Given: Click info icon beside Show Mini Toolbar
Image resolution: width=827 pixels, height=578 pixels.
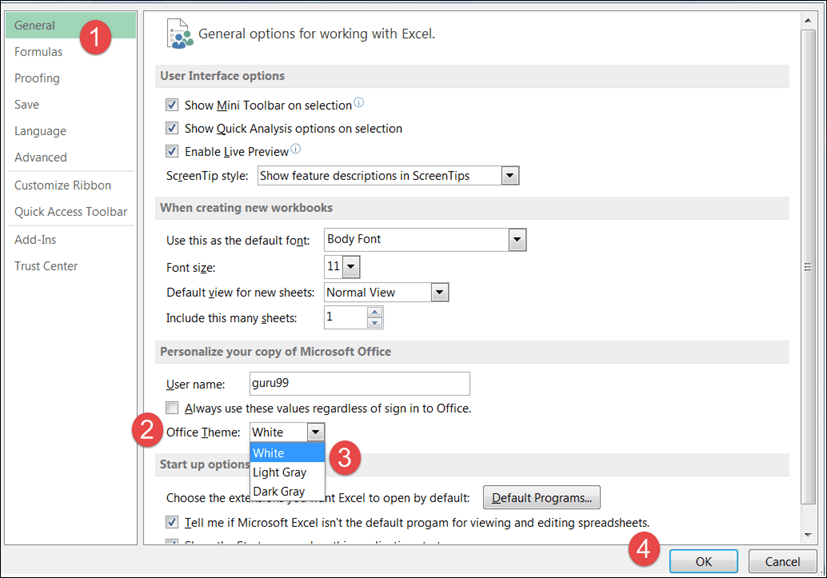Looking at the screenshot, I should [x=359, y=103].
